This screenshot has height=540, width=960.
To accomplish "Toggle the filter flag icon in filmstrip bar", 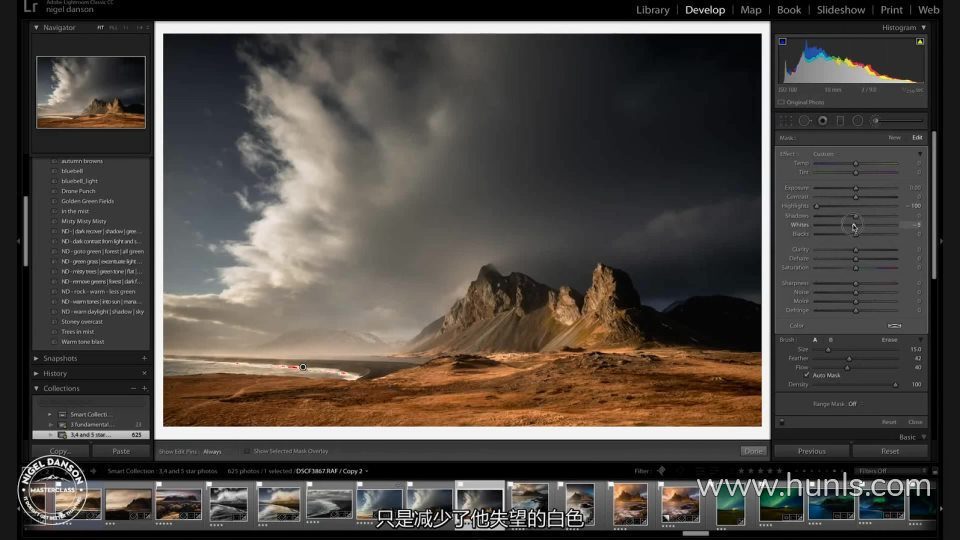I will click(x=661, y=471).
